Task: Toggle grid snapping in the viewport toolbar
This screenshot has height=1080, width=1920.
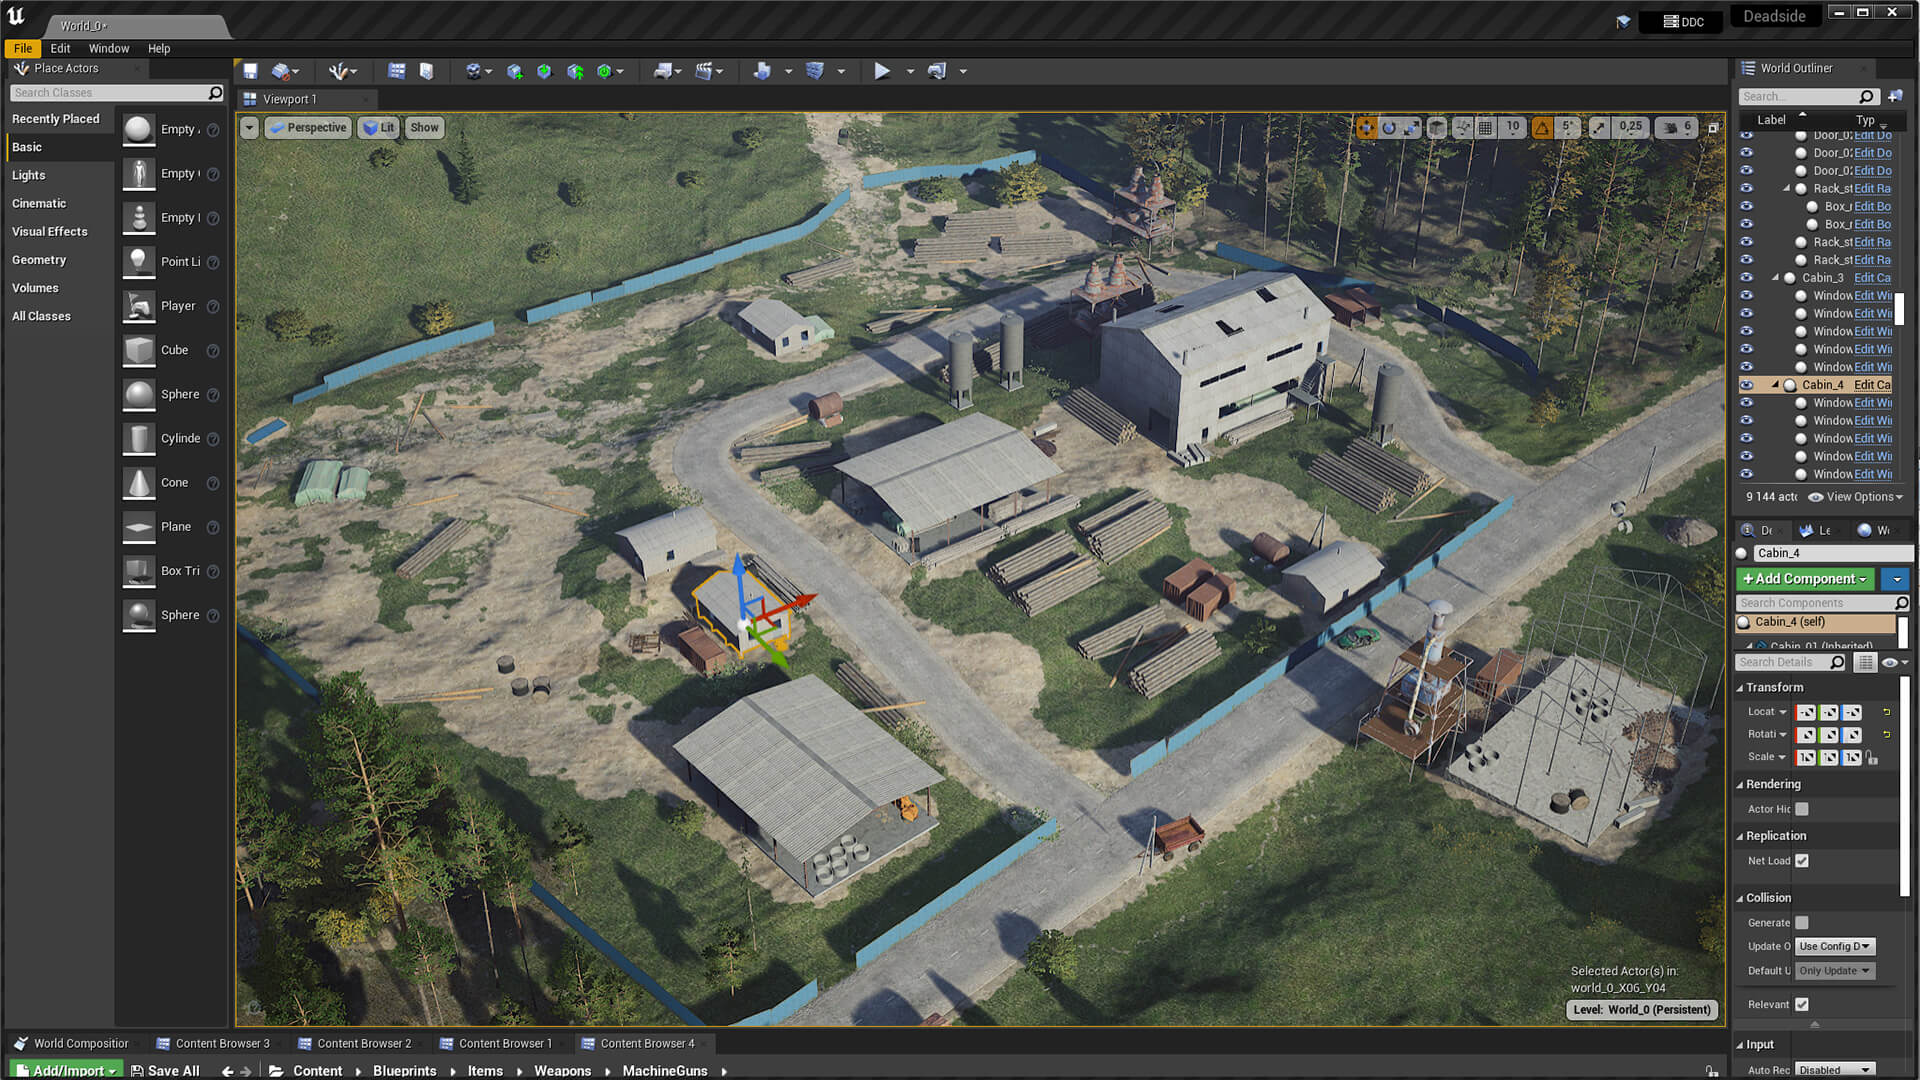Action: [x=1486, y=128]
